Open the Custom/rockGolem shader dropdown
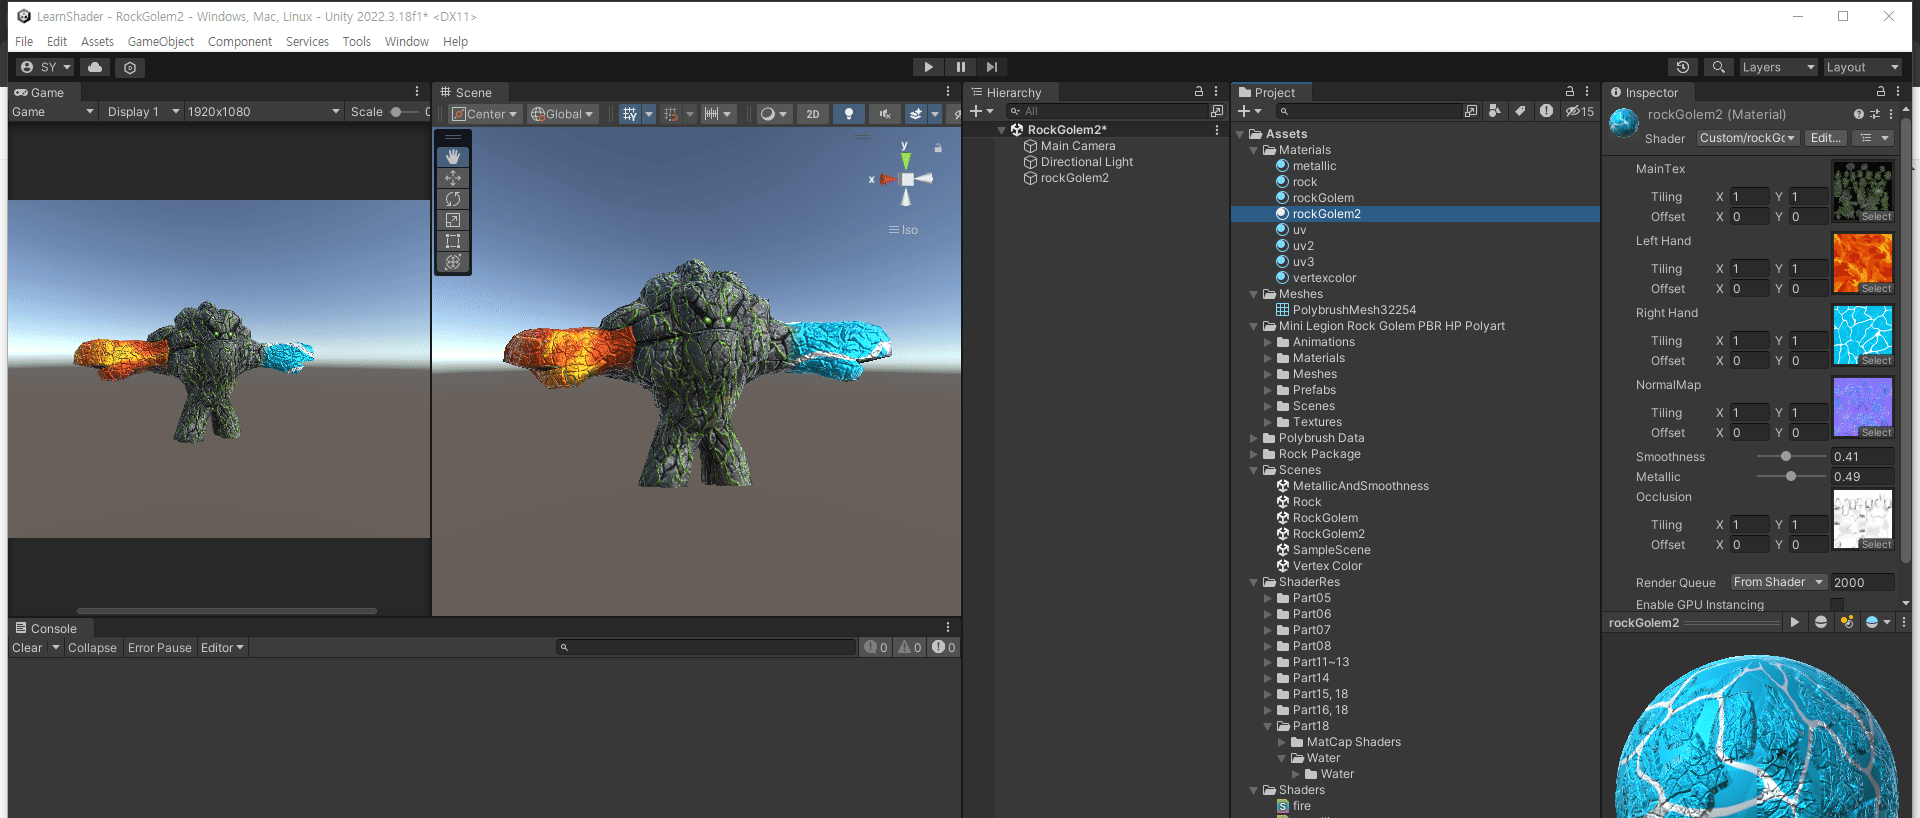This screenshot has width=1920, height=818. coord(1748,138)
